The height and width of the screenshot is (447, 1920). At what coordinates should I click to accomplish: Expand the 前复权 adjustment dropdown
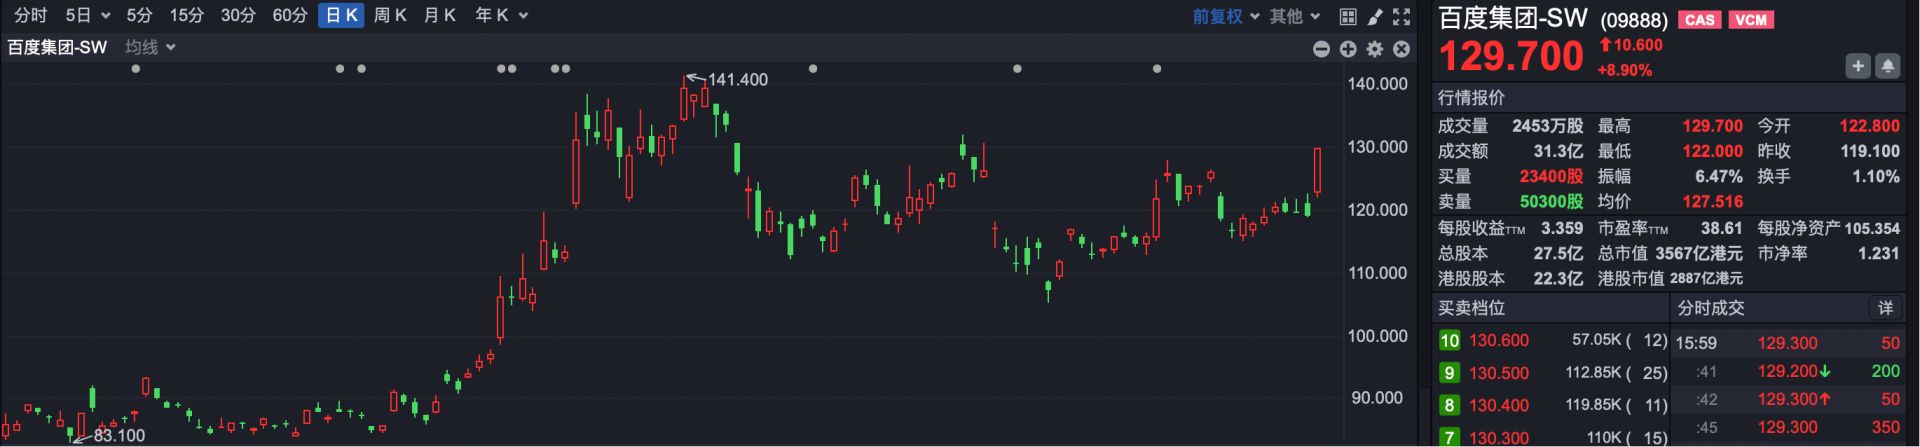(x=1225, y=16)
